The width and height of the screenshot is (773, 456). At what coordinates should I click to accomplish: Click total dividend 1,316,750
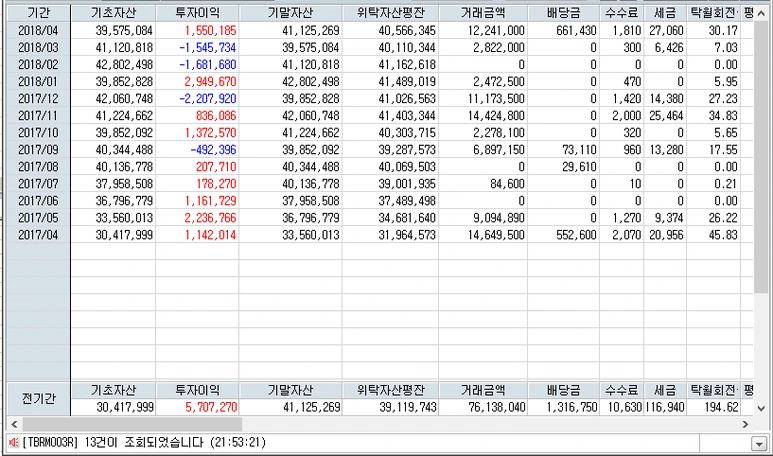572,407
